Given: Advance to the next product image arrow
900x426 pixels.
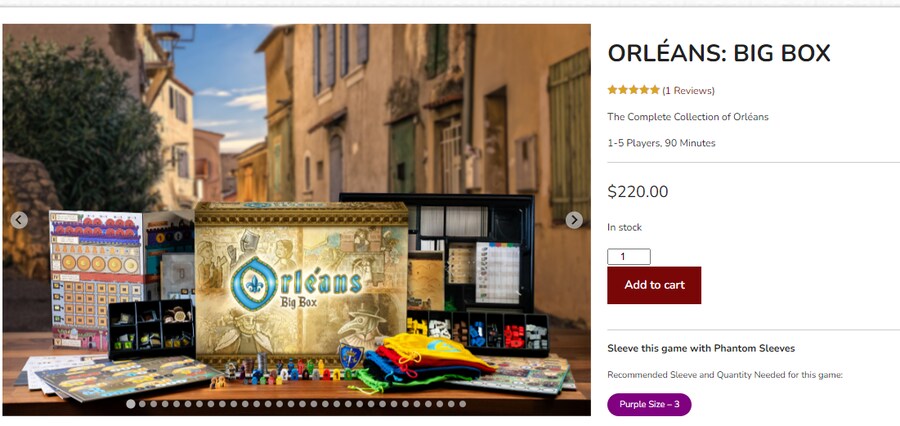Looking at the screenshot, I should 574,220.
